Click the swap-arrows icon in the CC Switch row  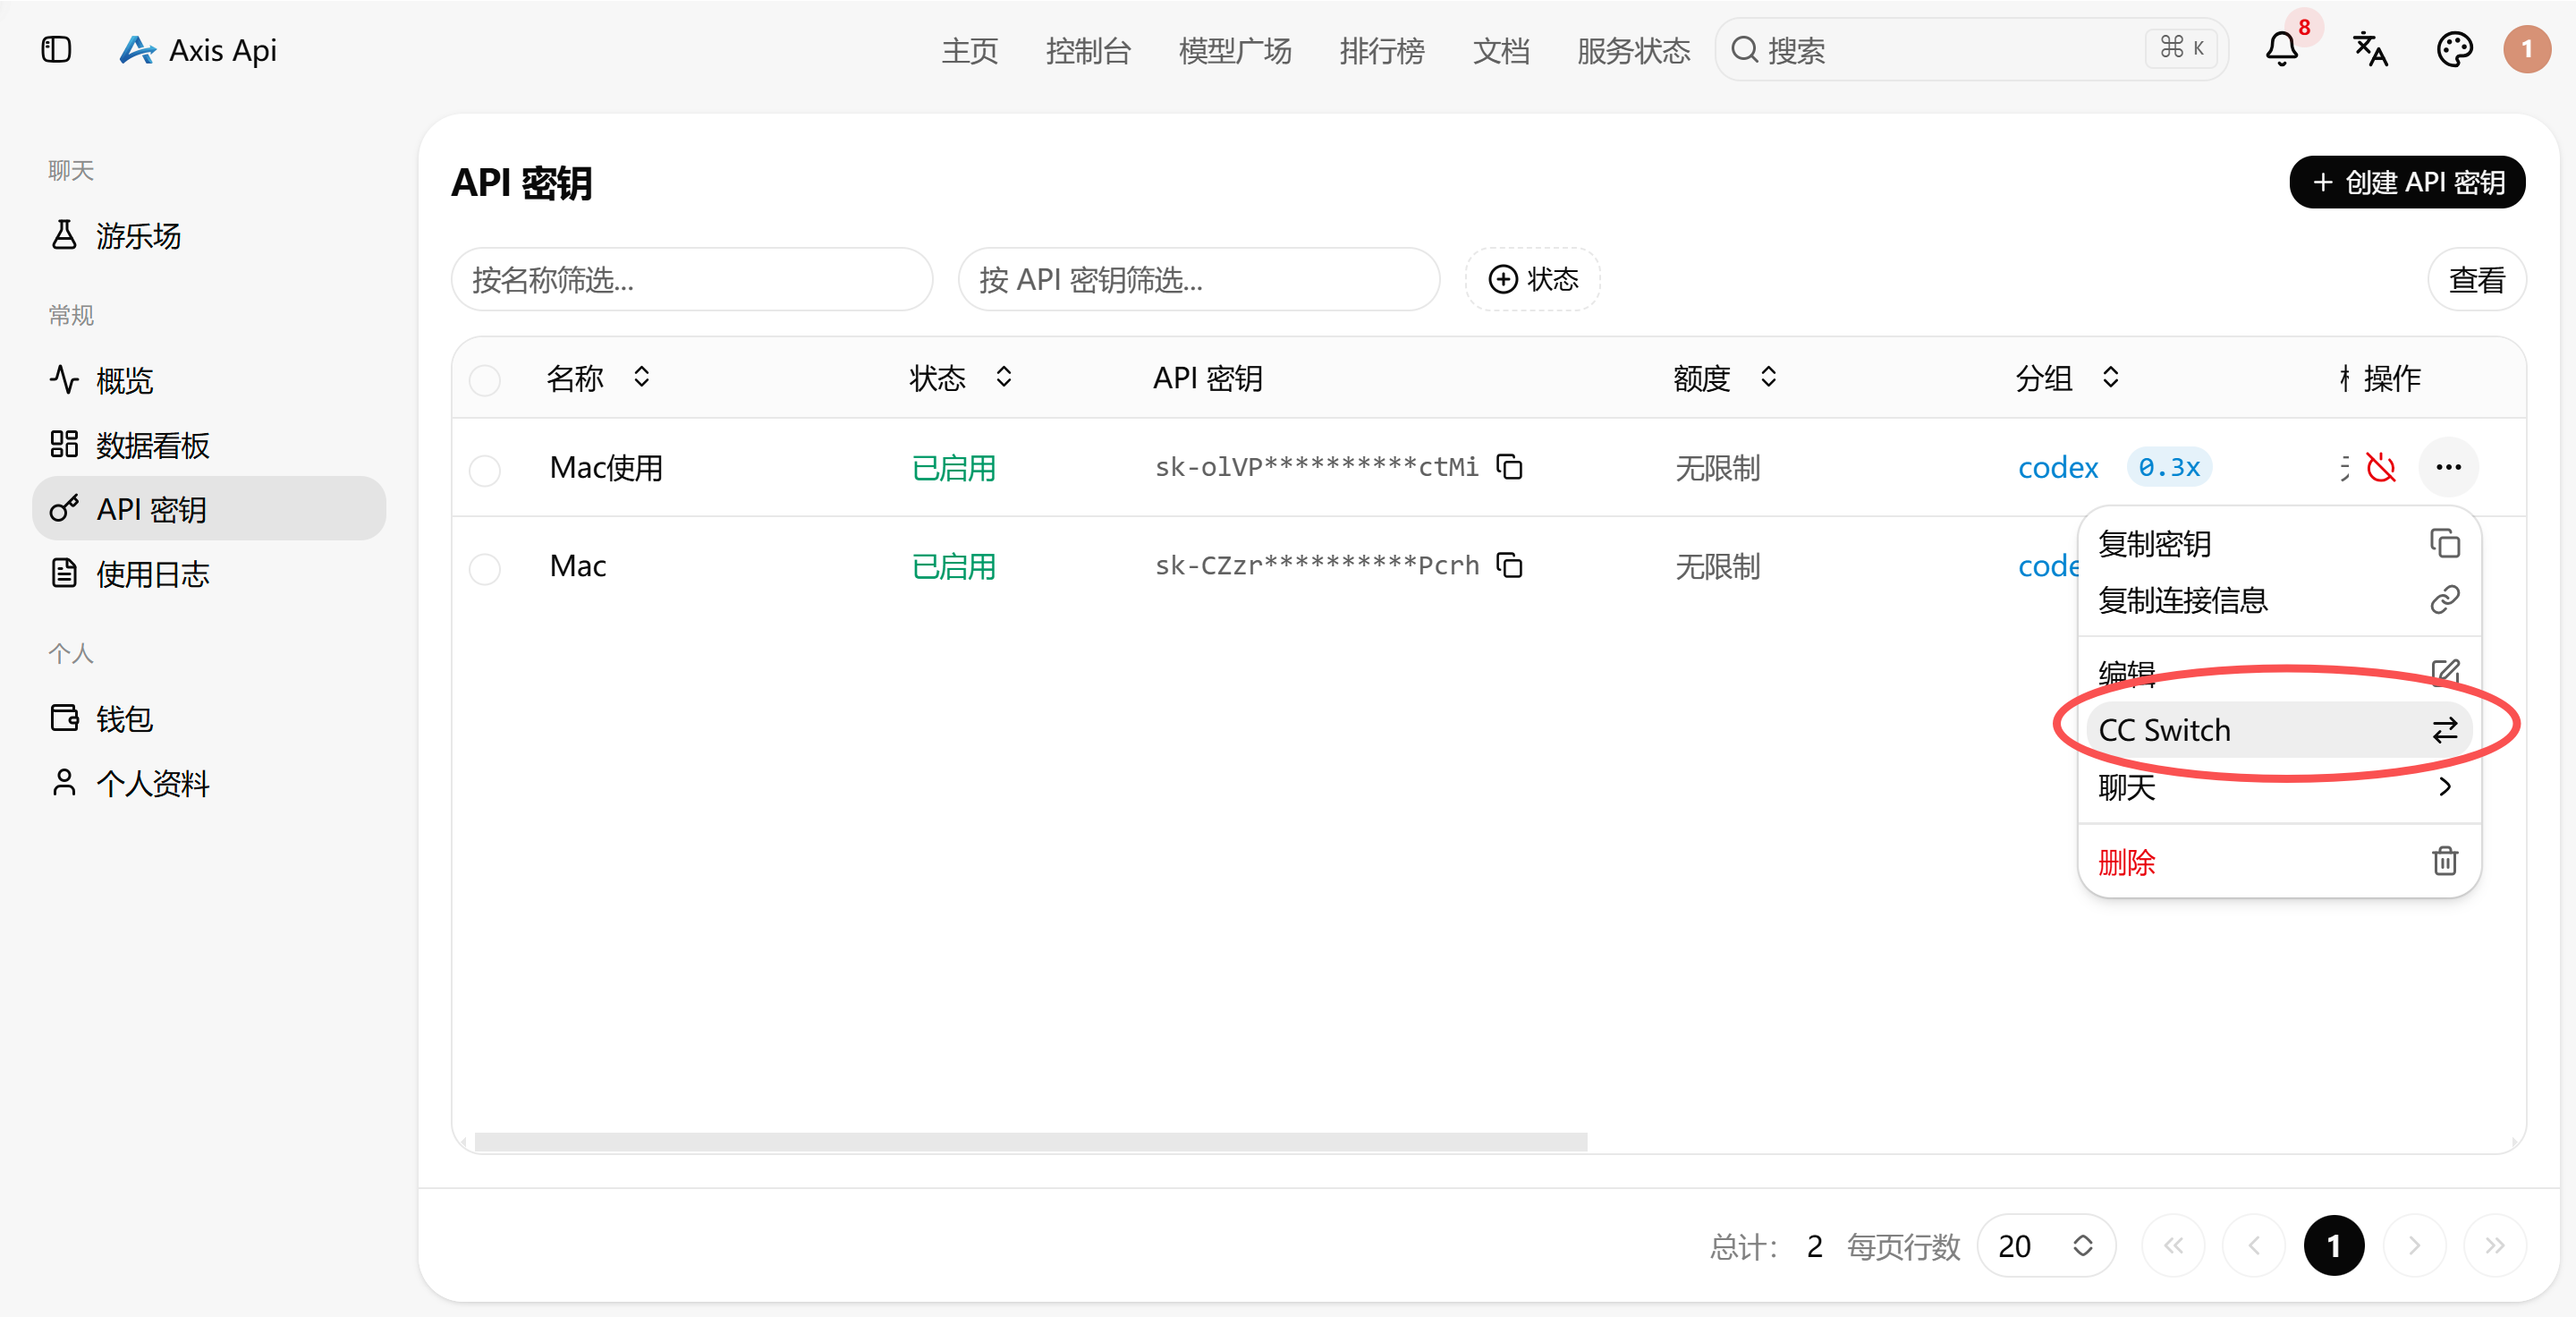coord(2444,730)
